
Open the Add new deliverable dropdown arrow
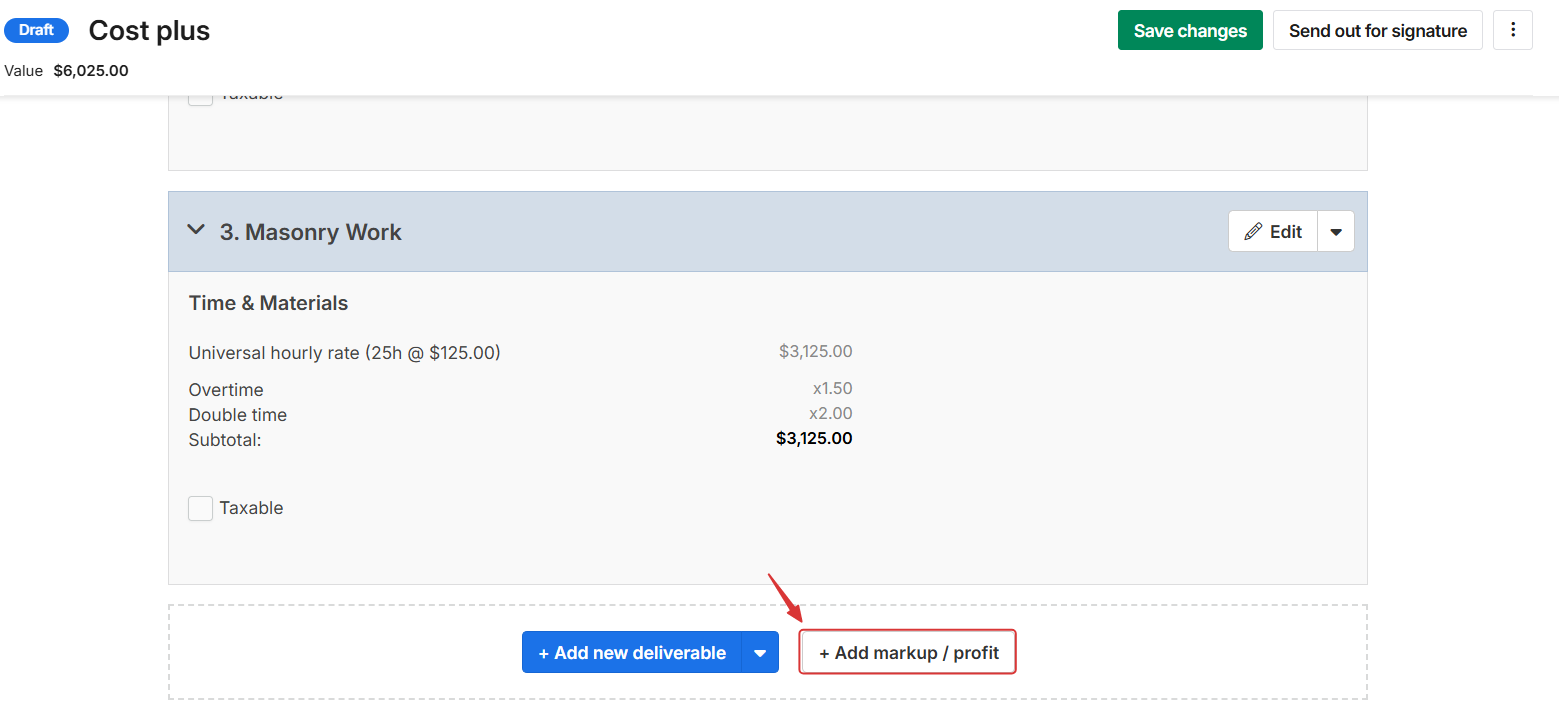pyautogui.click(x=760, y=652)
